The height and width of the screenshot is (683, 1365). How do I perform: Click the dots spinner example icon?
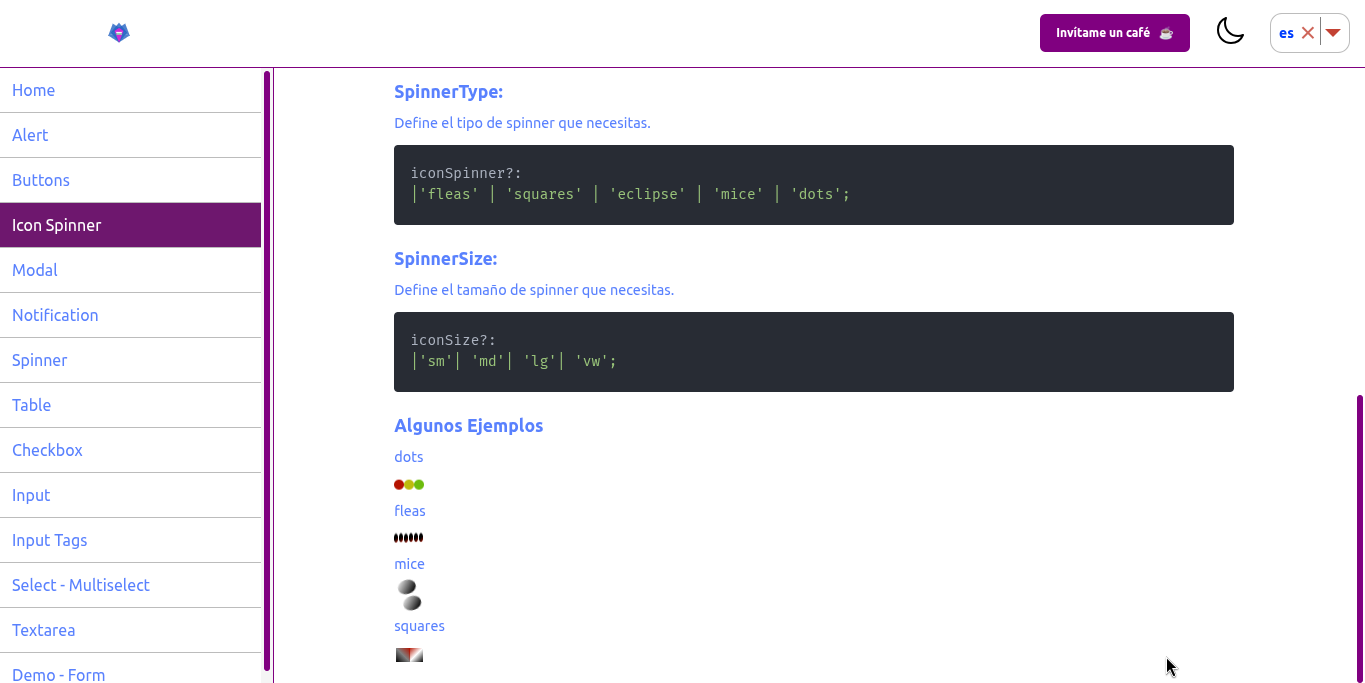point(409,485)
